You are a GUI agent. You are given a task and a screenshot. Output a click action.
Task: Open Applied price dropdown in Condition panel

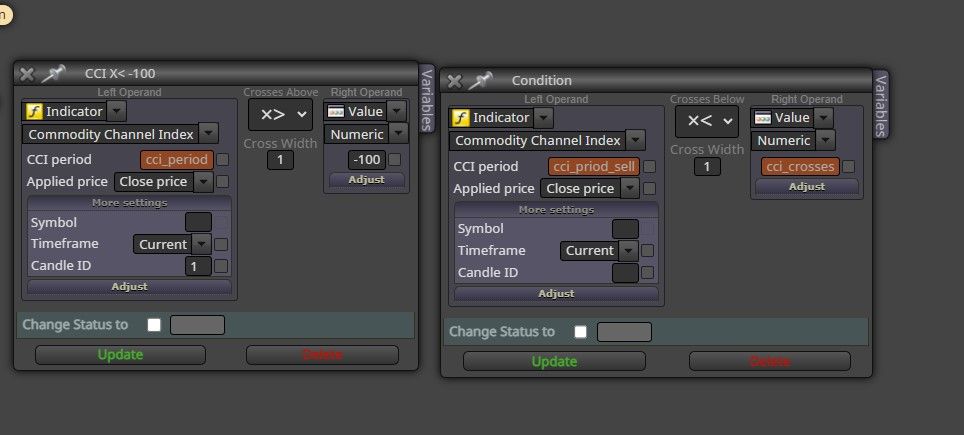click(x=630, y=188)
